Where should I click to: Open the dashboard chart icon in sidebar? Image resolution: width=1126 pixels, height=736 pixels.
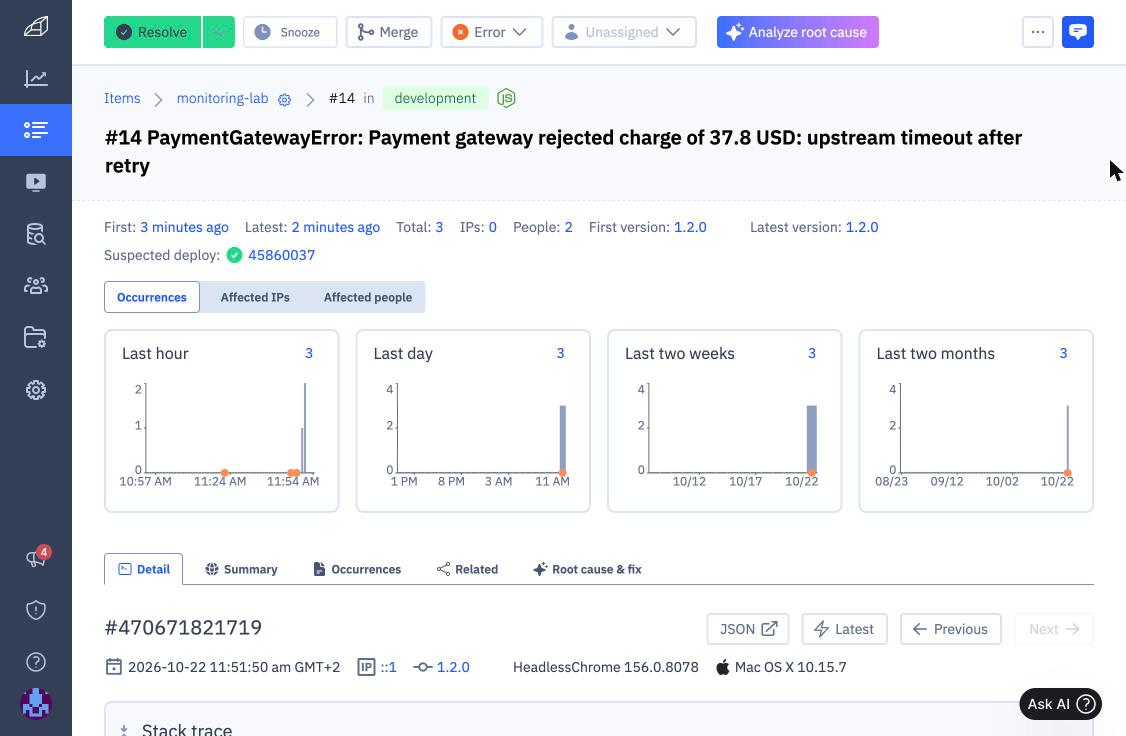click(x=36, y=78)
